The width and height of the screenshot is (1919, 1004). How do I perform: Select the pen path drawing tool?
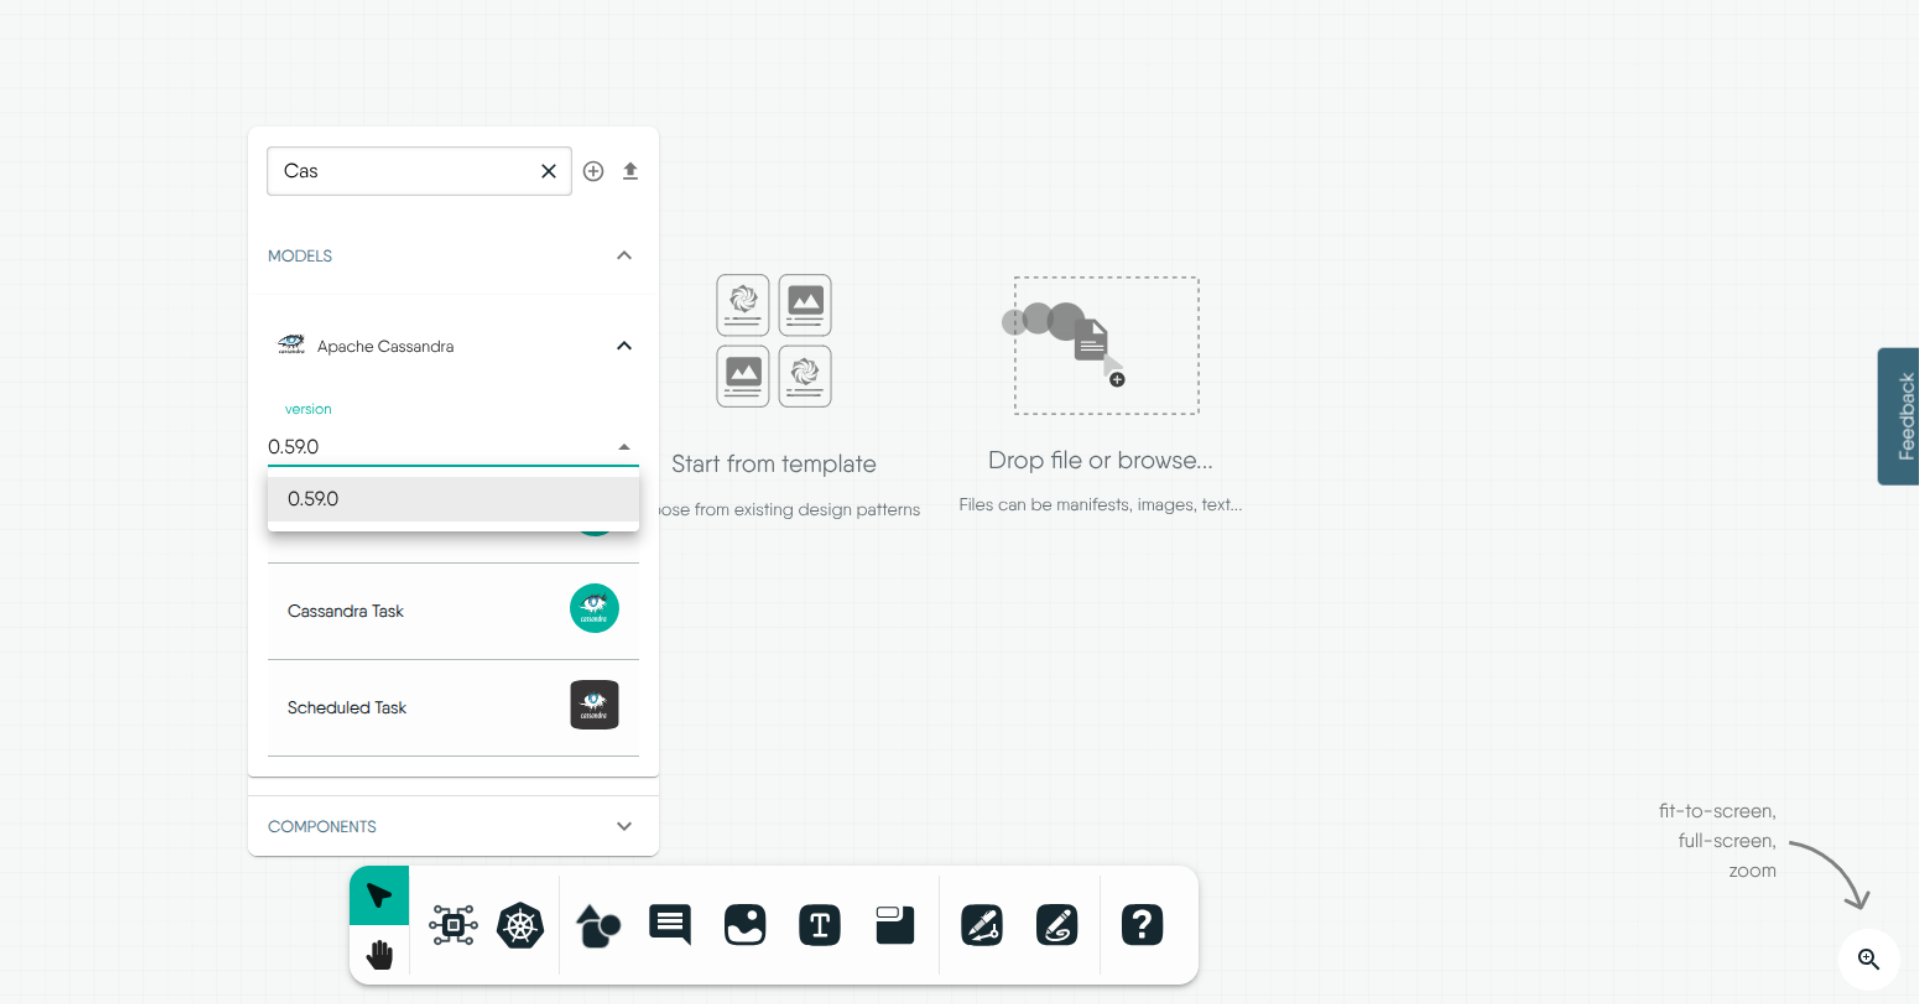[x=981, y=925]
